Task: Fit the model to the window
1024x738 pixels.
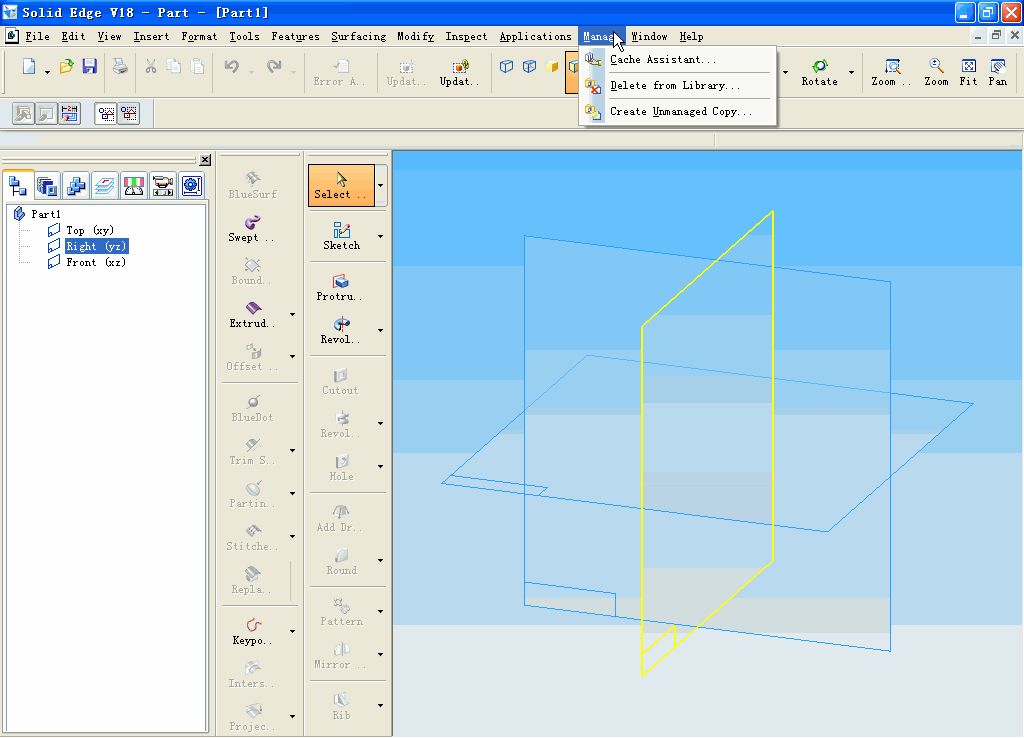Action: (x=968, y=72)
